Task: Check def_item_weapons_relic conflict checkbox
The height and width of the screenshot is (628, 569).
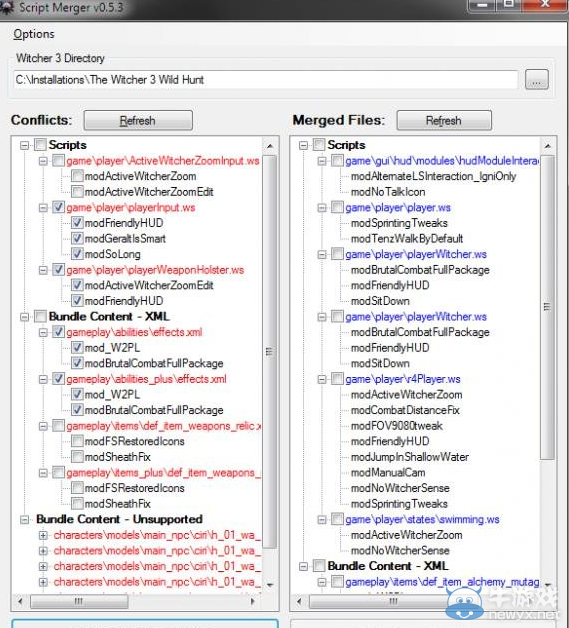Action: coord(58,426)
